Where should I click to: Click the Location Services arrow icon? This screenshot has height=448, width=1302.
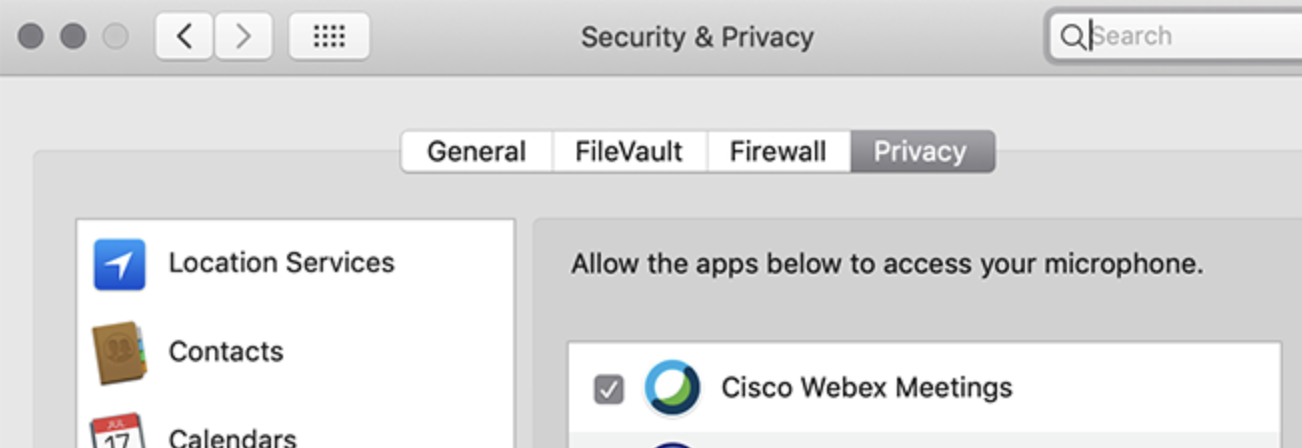click(x=119, y=264)
